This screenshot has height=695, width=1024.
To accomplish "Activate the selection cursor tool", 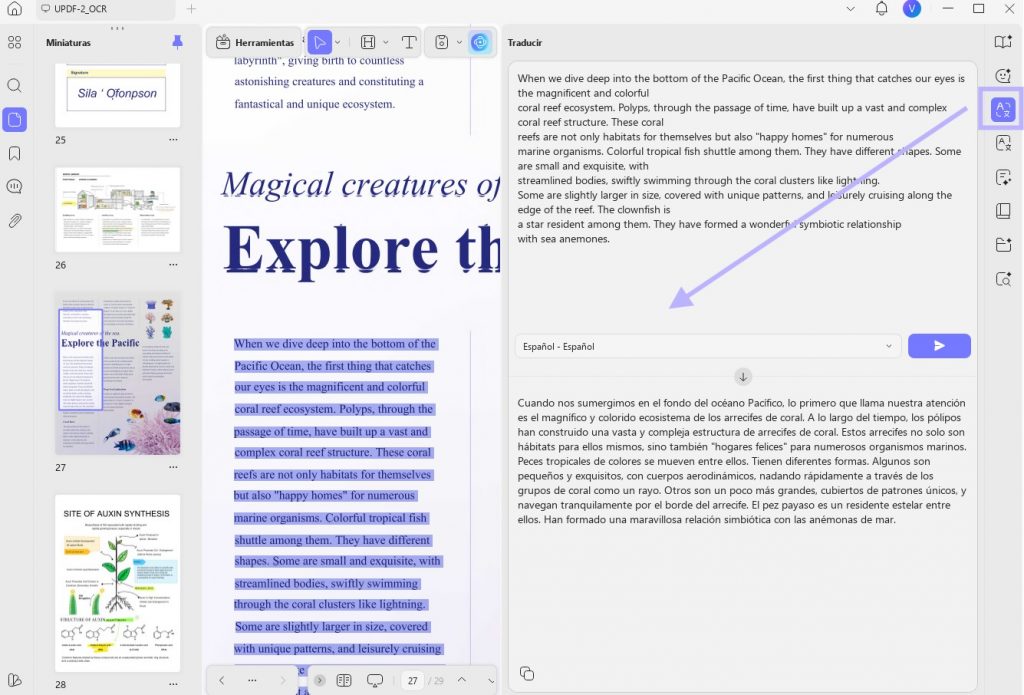I will point(319,42).
